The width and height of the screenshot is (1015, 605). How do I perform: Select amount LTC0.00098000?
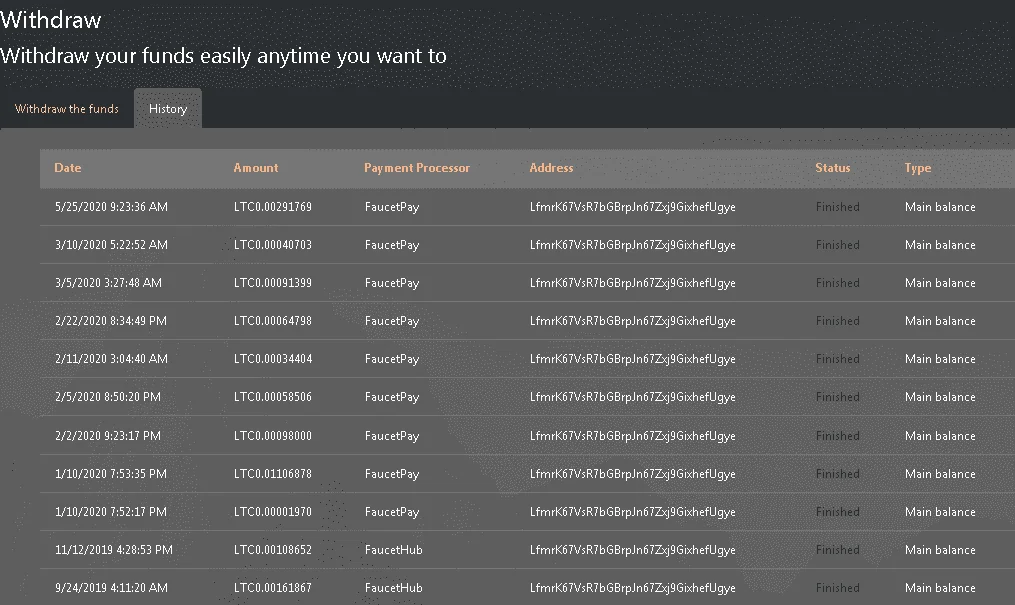pyautogui.click(x=273, y=435)
